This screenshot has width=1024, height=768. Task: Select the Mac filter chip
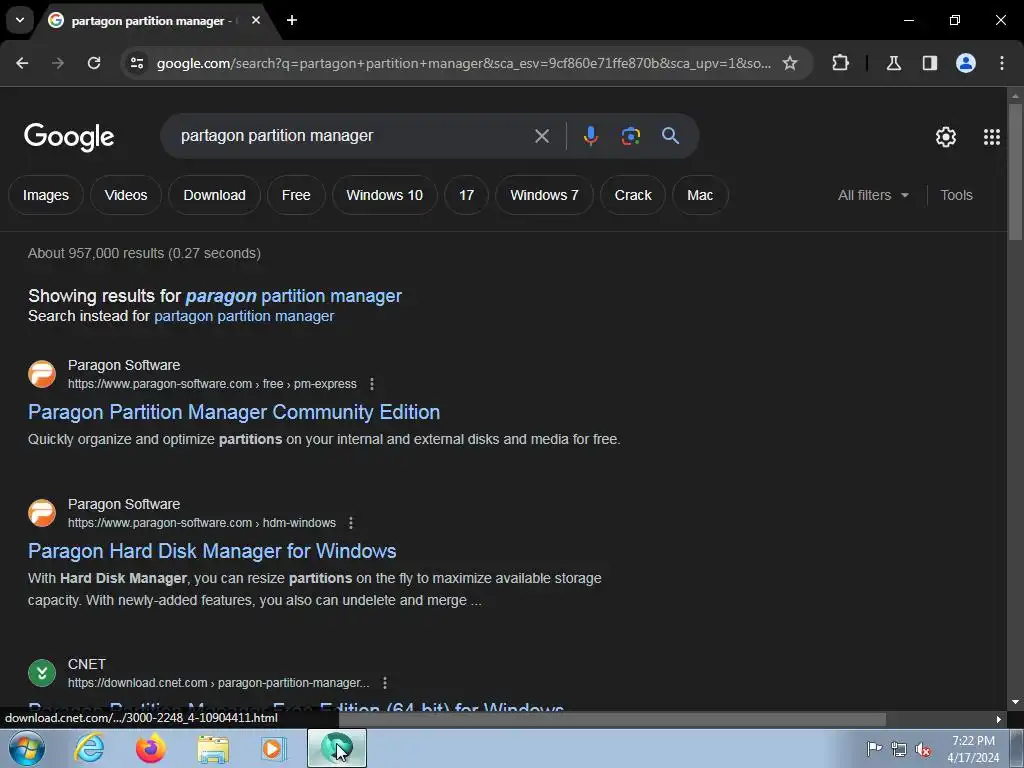(700, 195)
